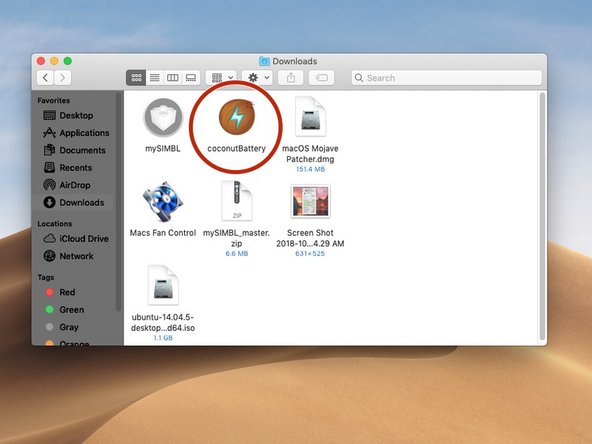Screen dimensions: 592x444
Task: Open the group-by arrangement dropdown
Action: point(222,78)
